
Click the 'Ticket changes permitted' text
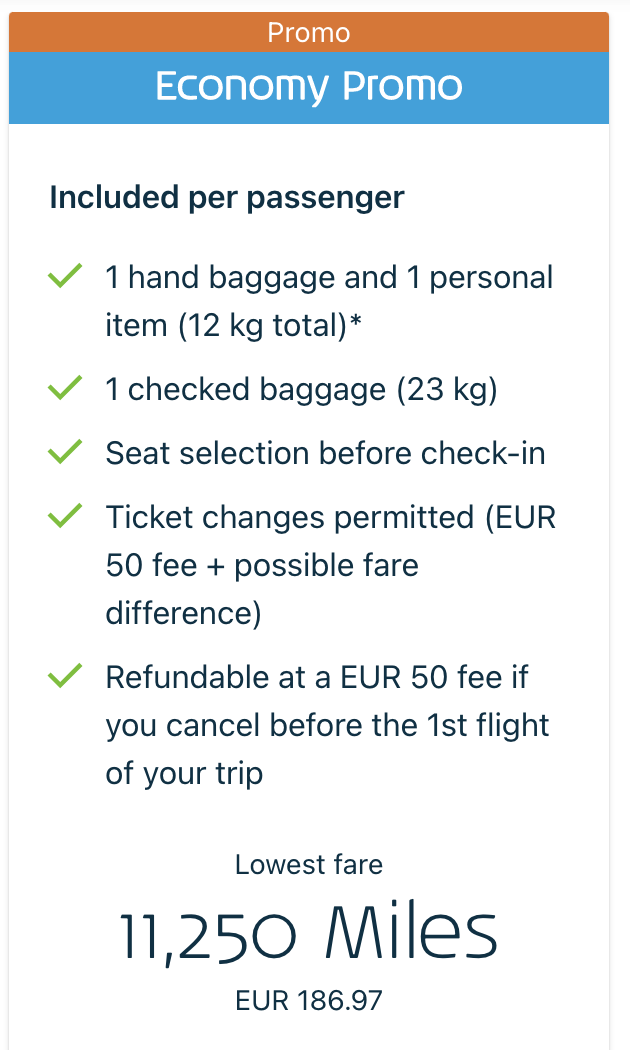coord(290,517)
